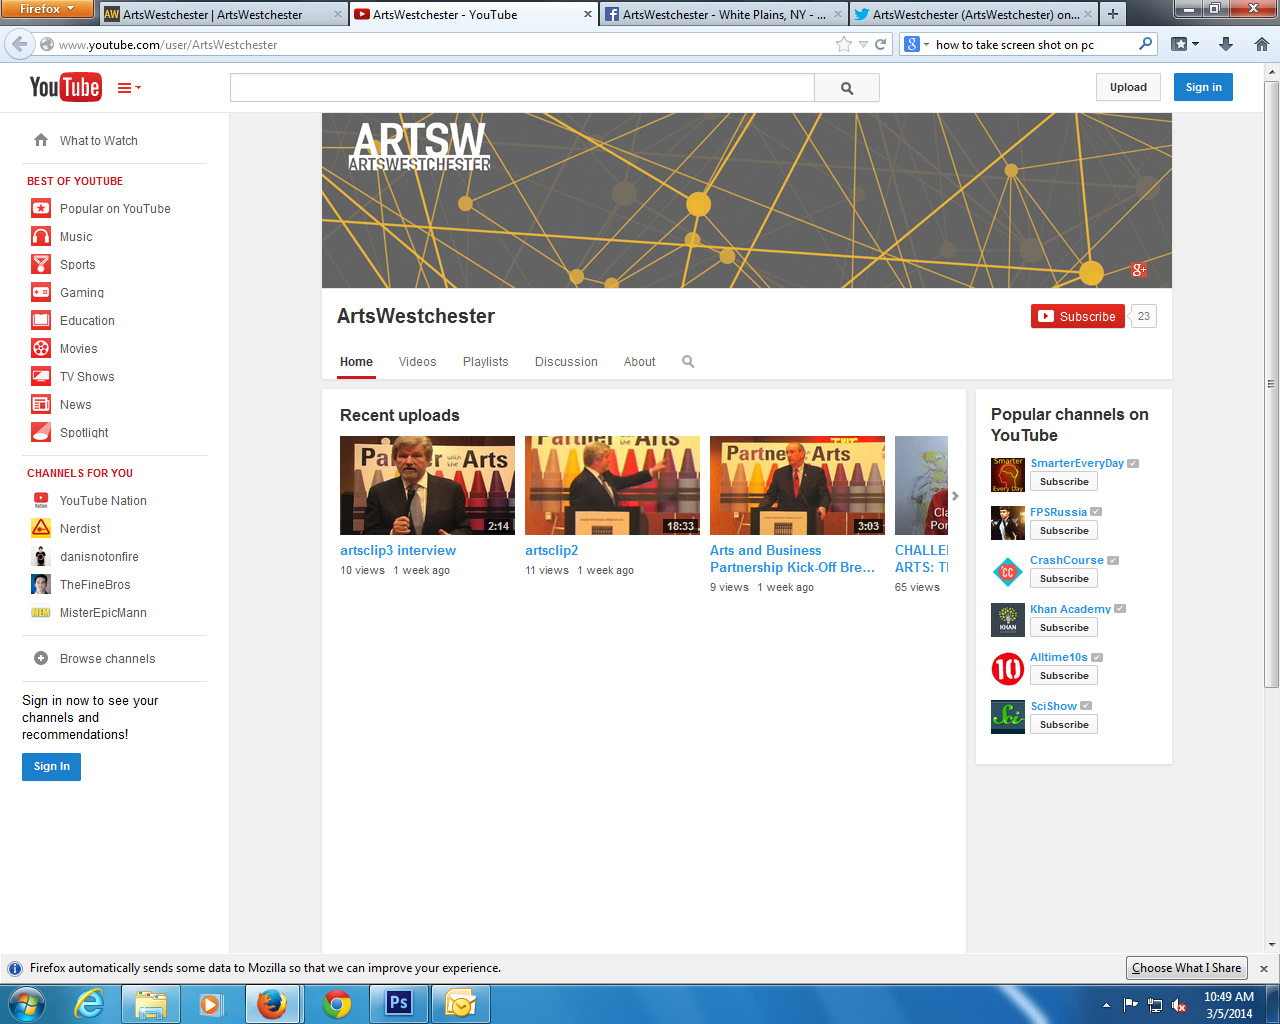Click the red Subscribe button
The image size is (1280, 1024).
1078,316
